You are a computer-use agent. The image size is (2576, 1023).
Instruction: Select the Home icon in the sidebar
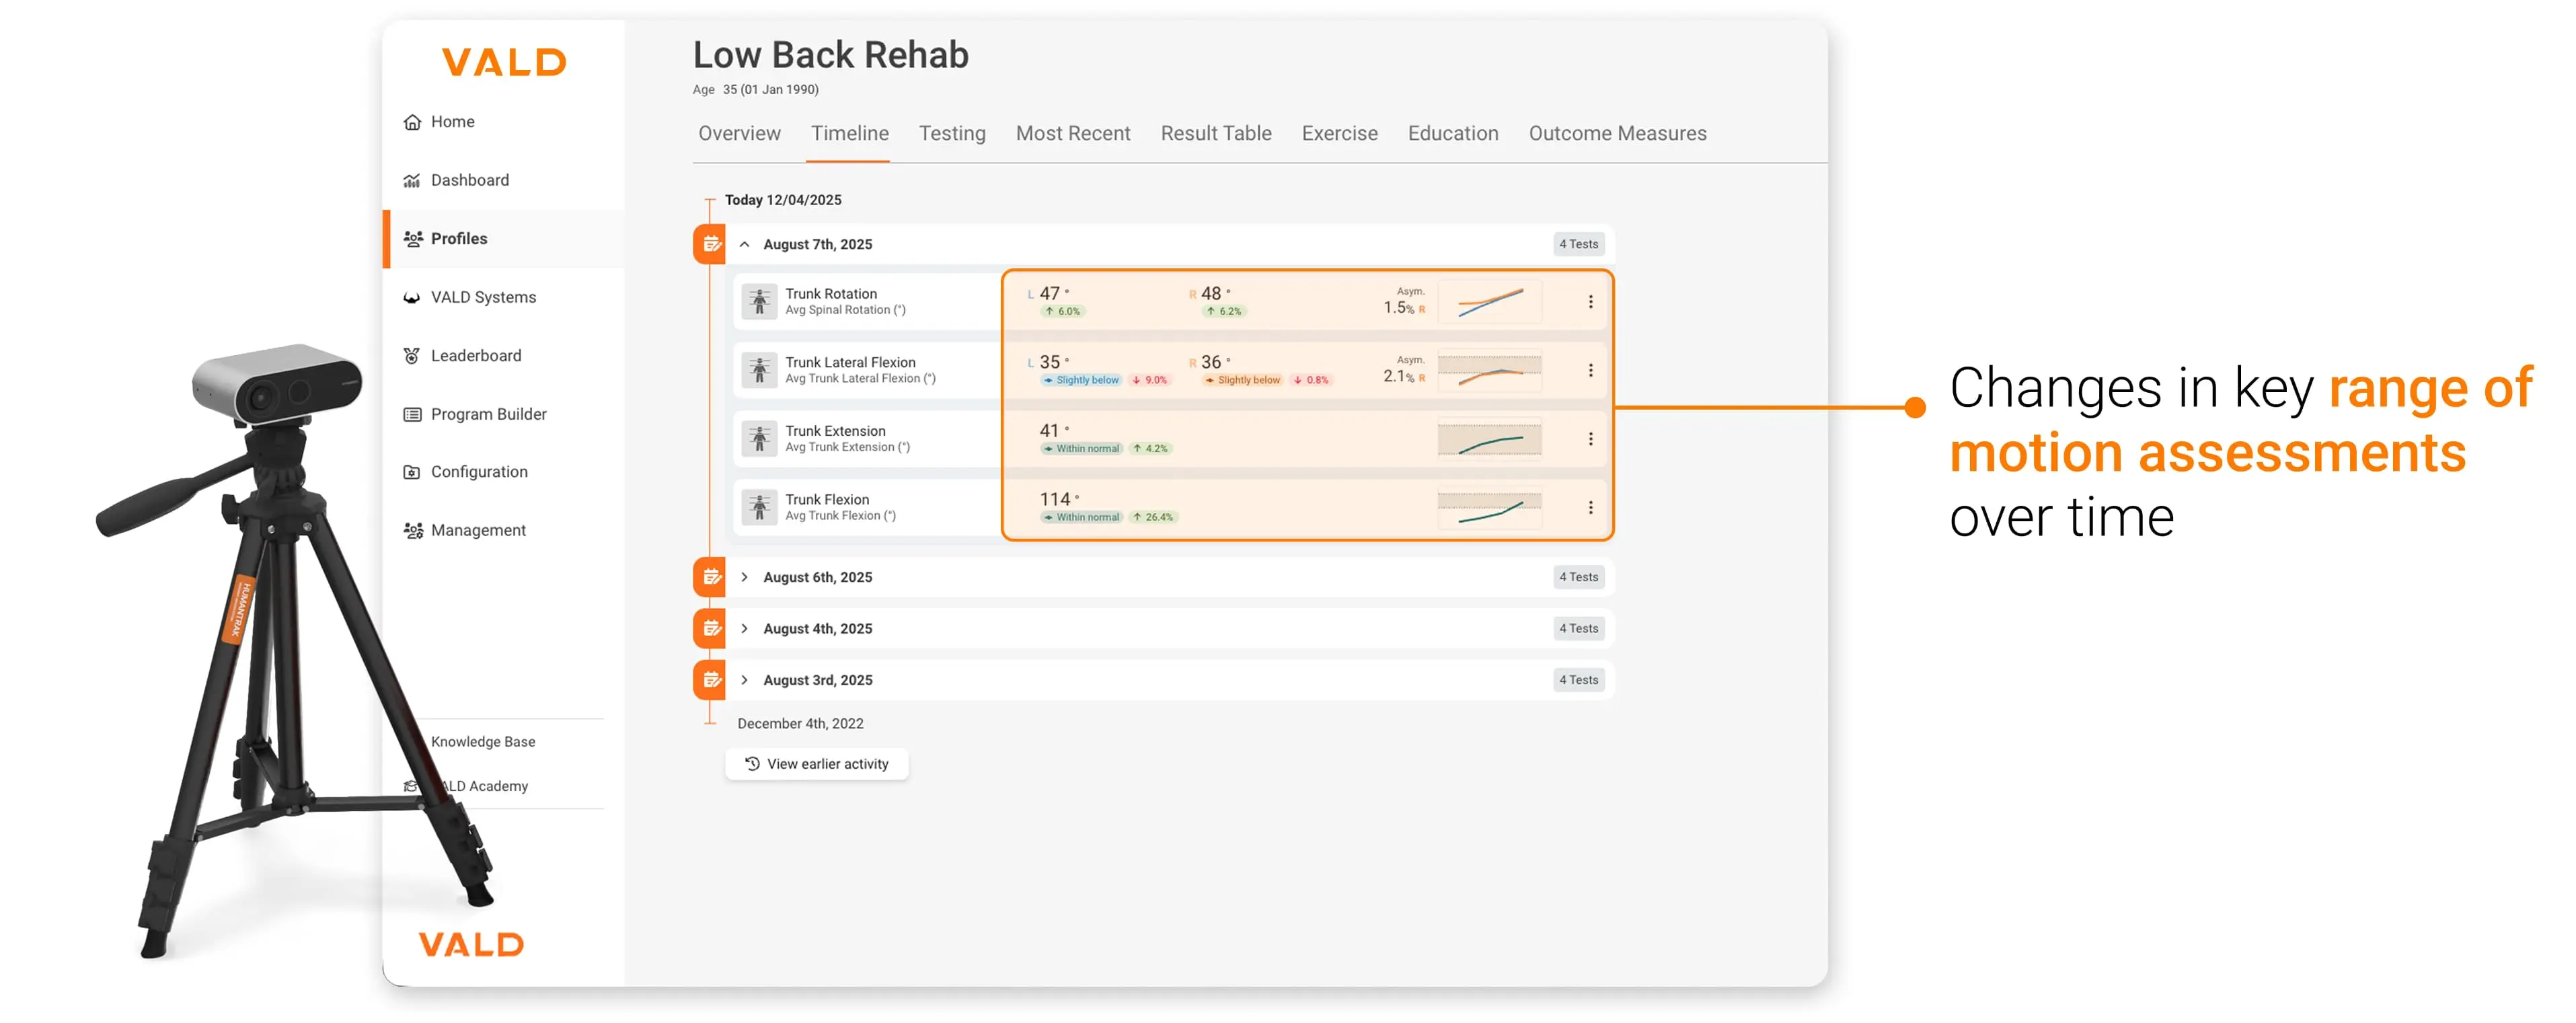(413, 121)
